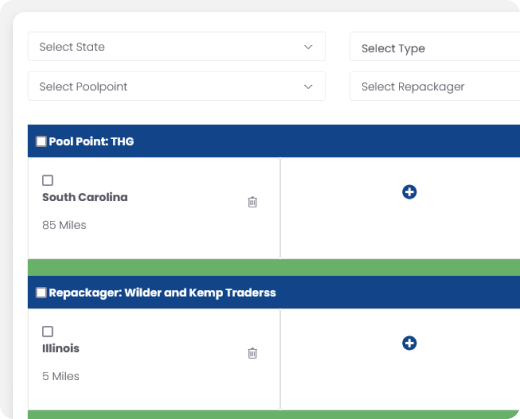Add item with plus icon in Illinois row
520x419 pixels.
click(409, 343)
